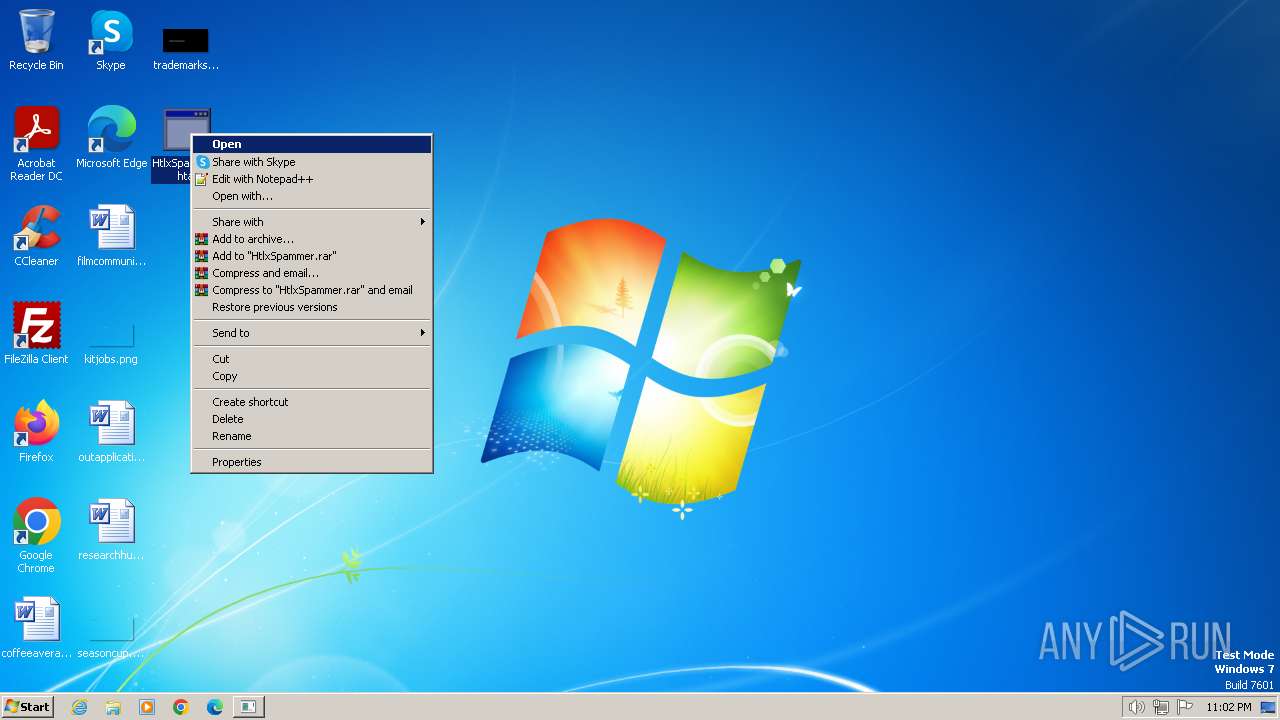Click the volume speaker tray icon
The width and height of the screenshot is (1280, 720).
coord(1136,707)
